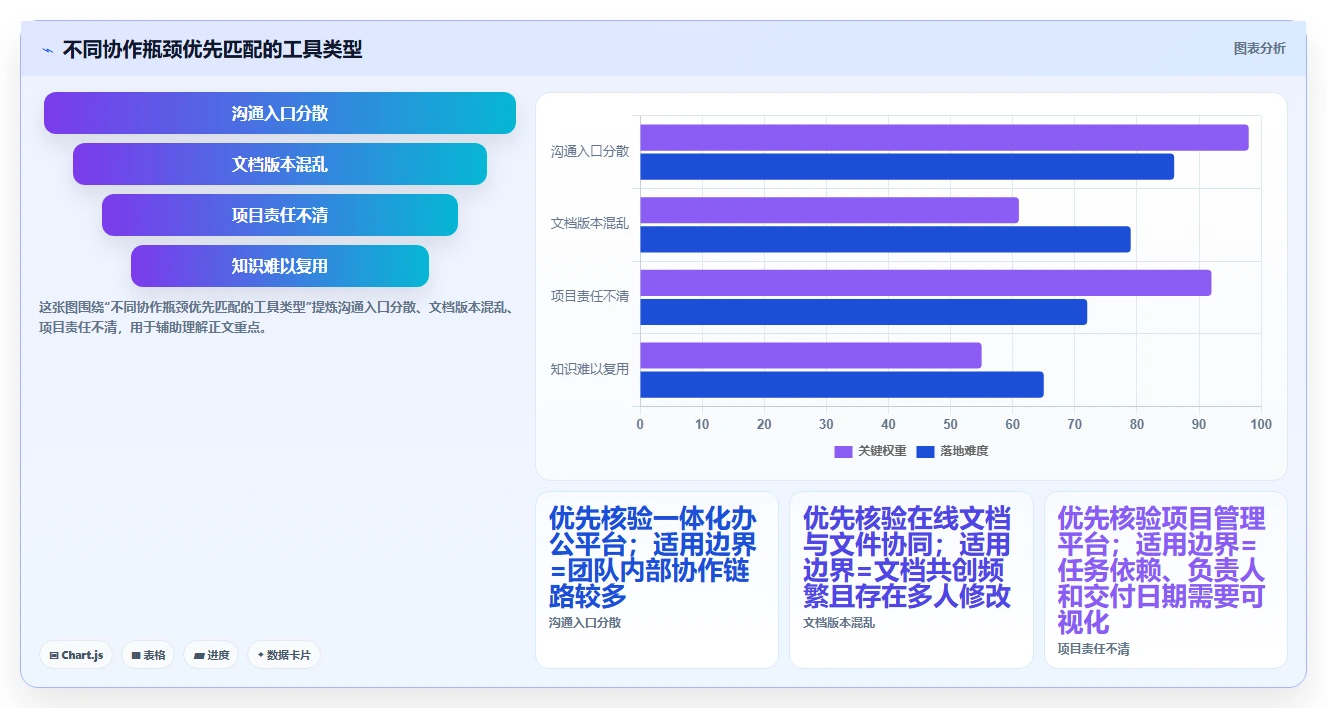1327x708 pixels.
Task: Click the x-axis value 0
Action: click(x=640, y=424)
